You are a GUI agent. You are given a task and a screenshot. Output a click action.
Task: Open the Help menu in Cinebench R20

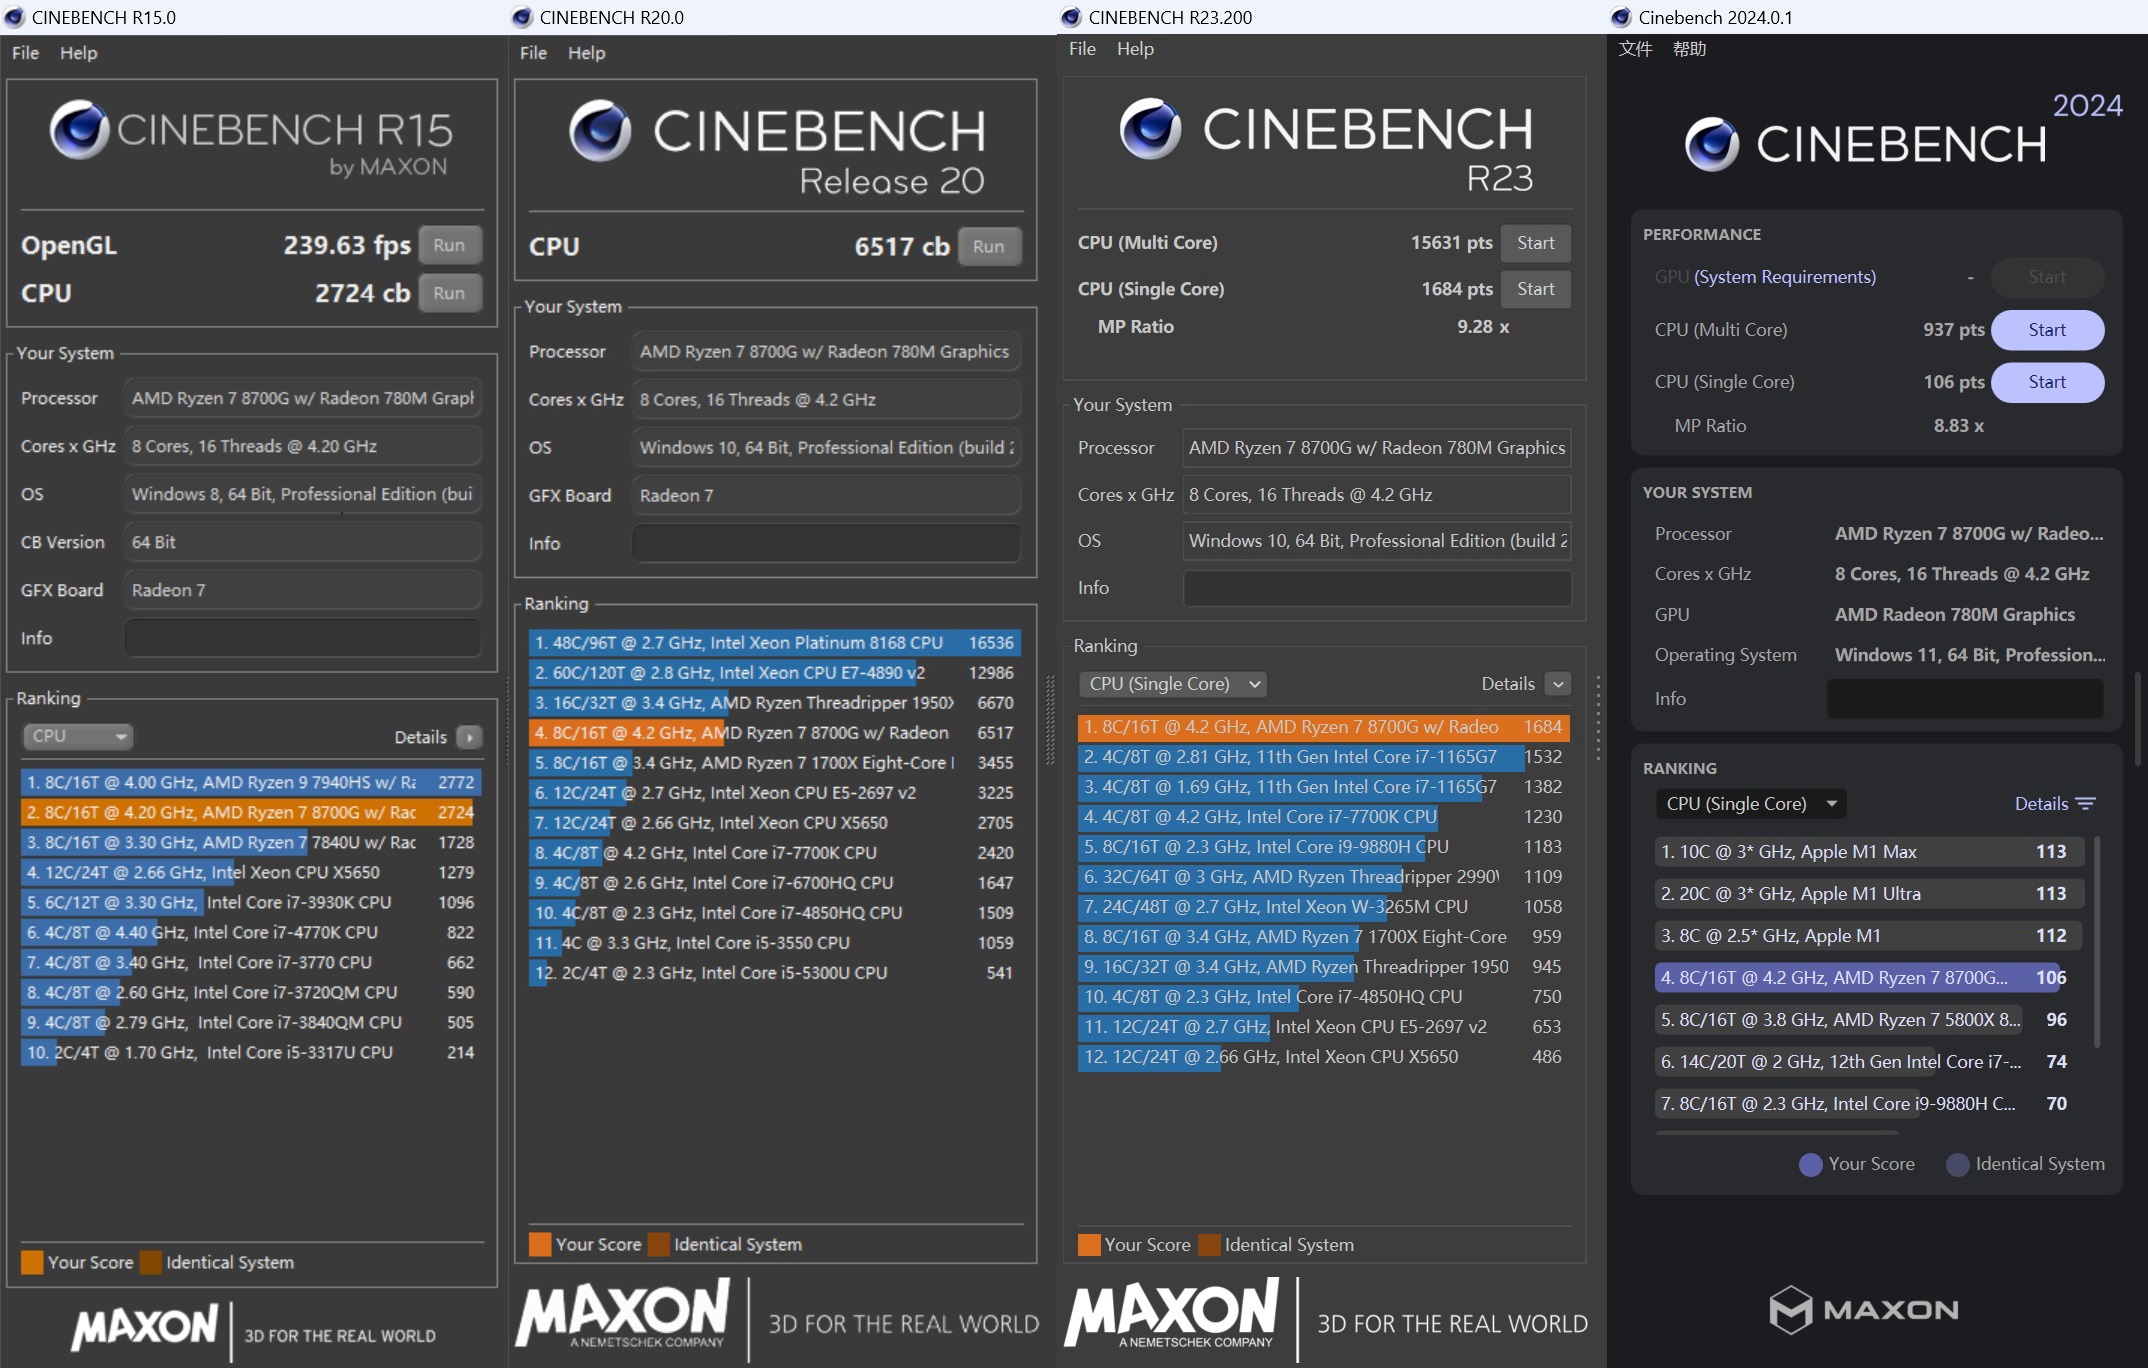[586, 53]
